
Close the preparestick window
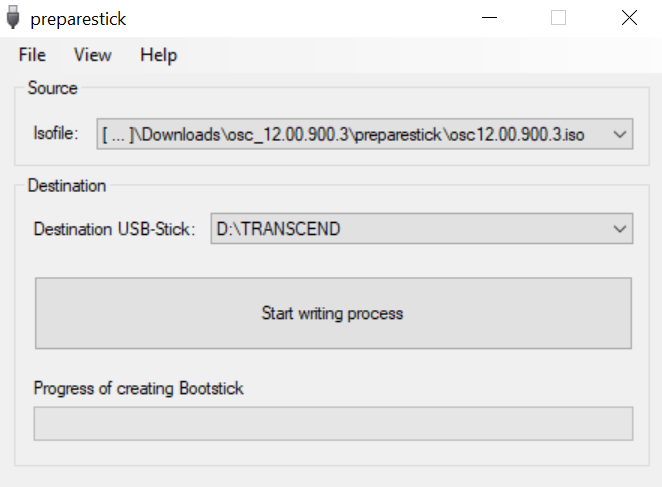point(628,18)
